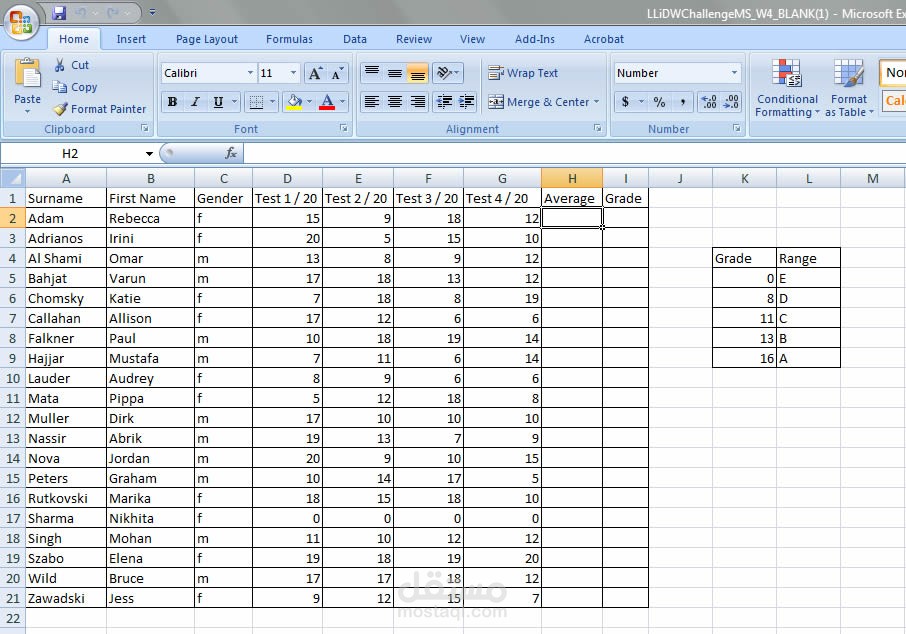Activate the Format Painter brush
This screenshot has height=634, width=906.
[x=99, y=109]
